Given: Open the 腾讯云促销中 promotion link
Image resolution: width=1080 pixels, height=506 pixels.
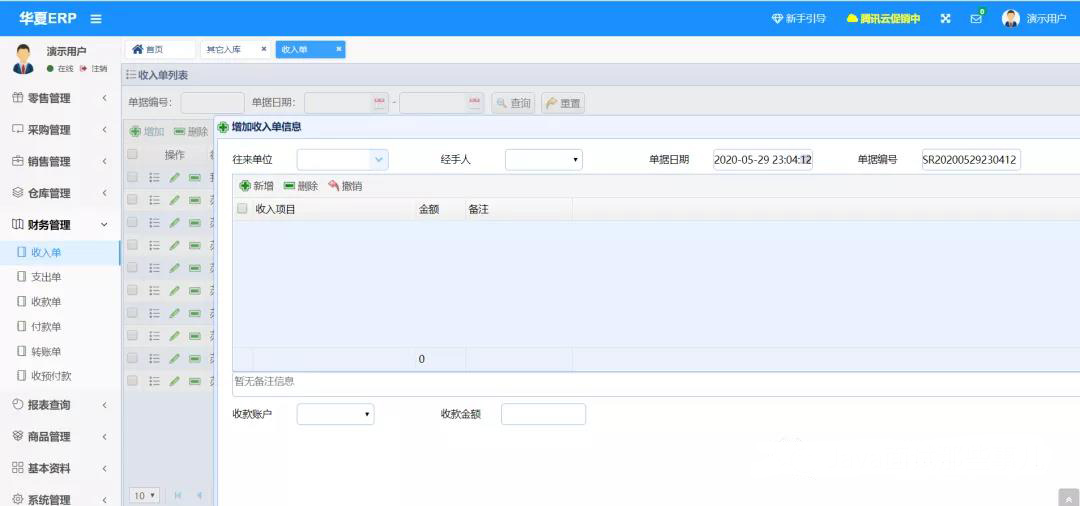Looking at the screenshot, I should (884, 19).
